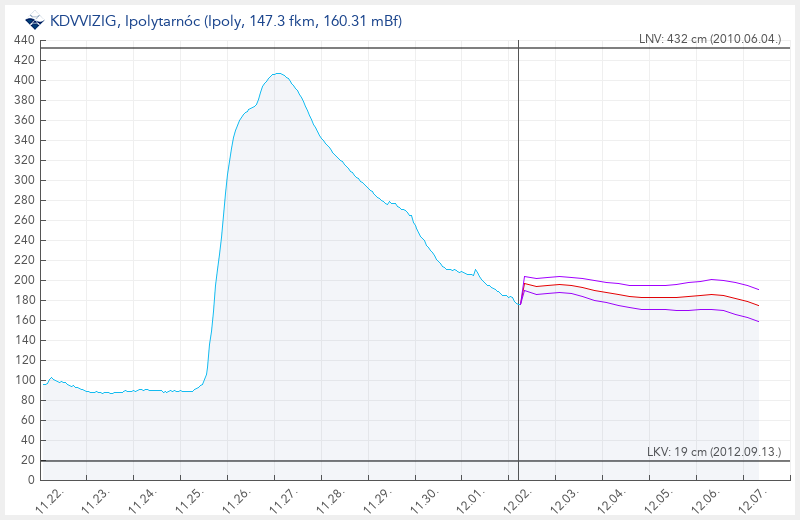Select the 100 value on vertical axis
This screenshot has width=800, height=520.
[x=25, y=380]
